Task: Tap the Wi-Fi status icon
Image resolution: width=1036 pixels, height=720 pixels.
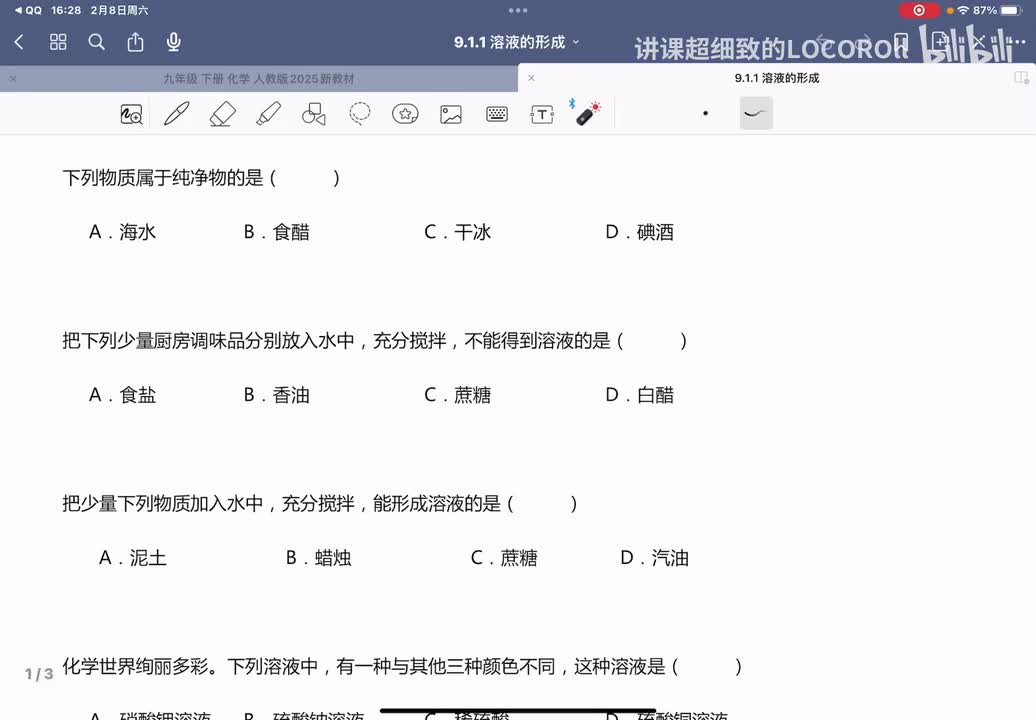Action: (x=963, y=10)
